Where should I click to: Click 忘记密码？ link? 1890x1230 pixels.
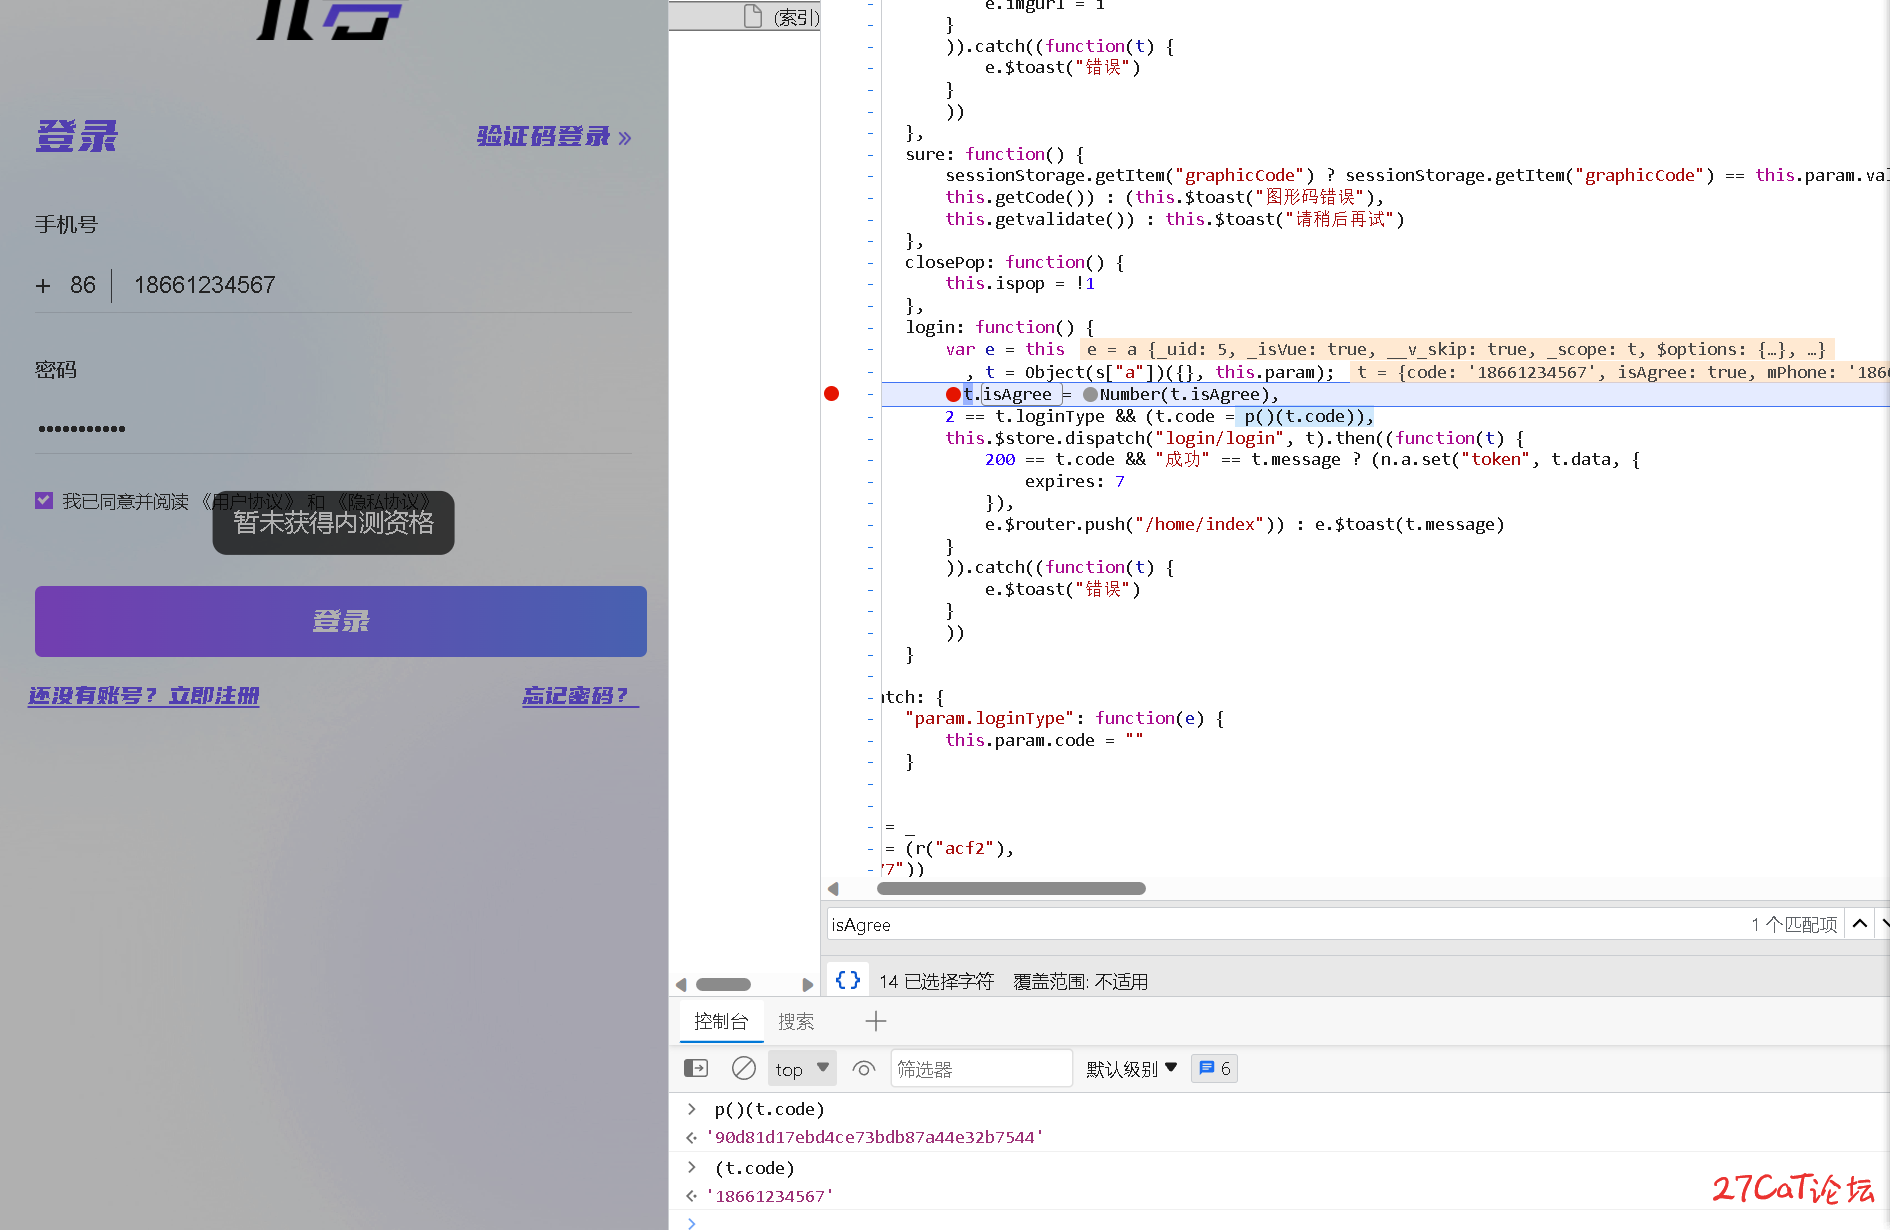[x=579, y=695]
